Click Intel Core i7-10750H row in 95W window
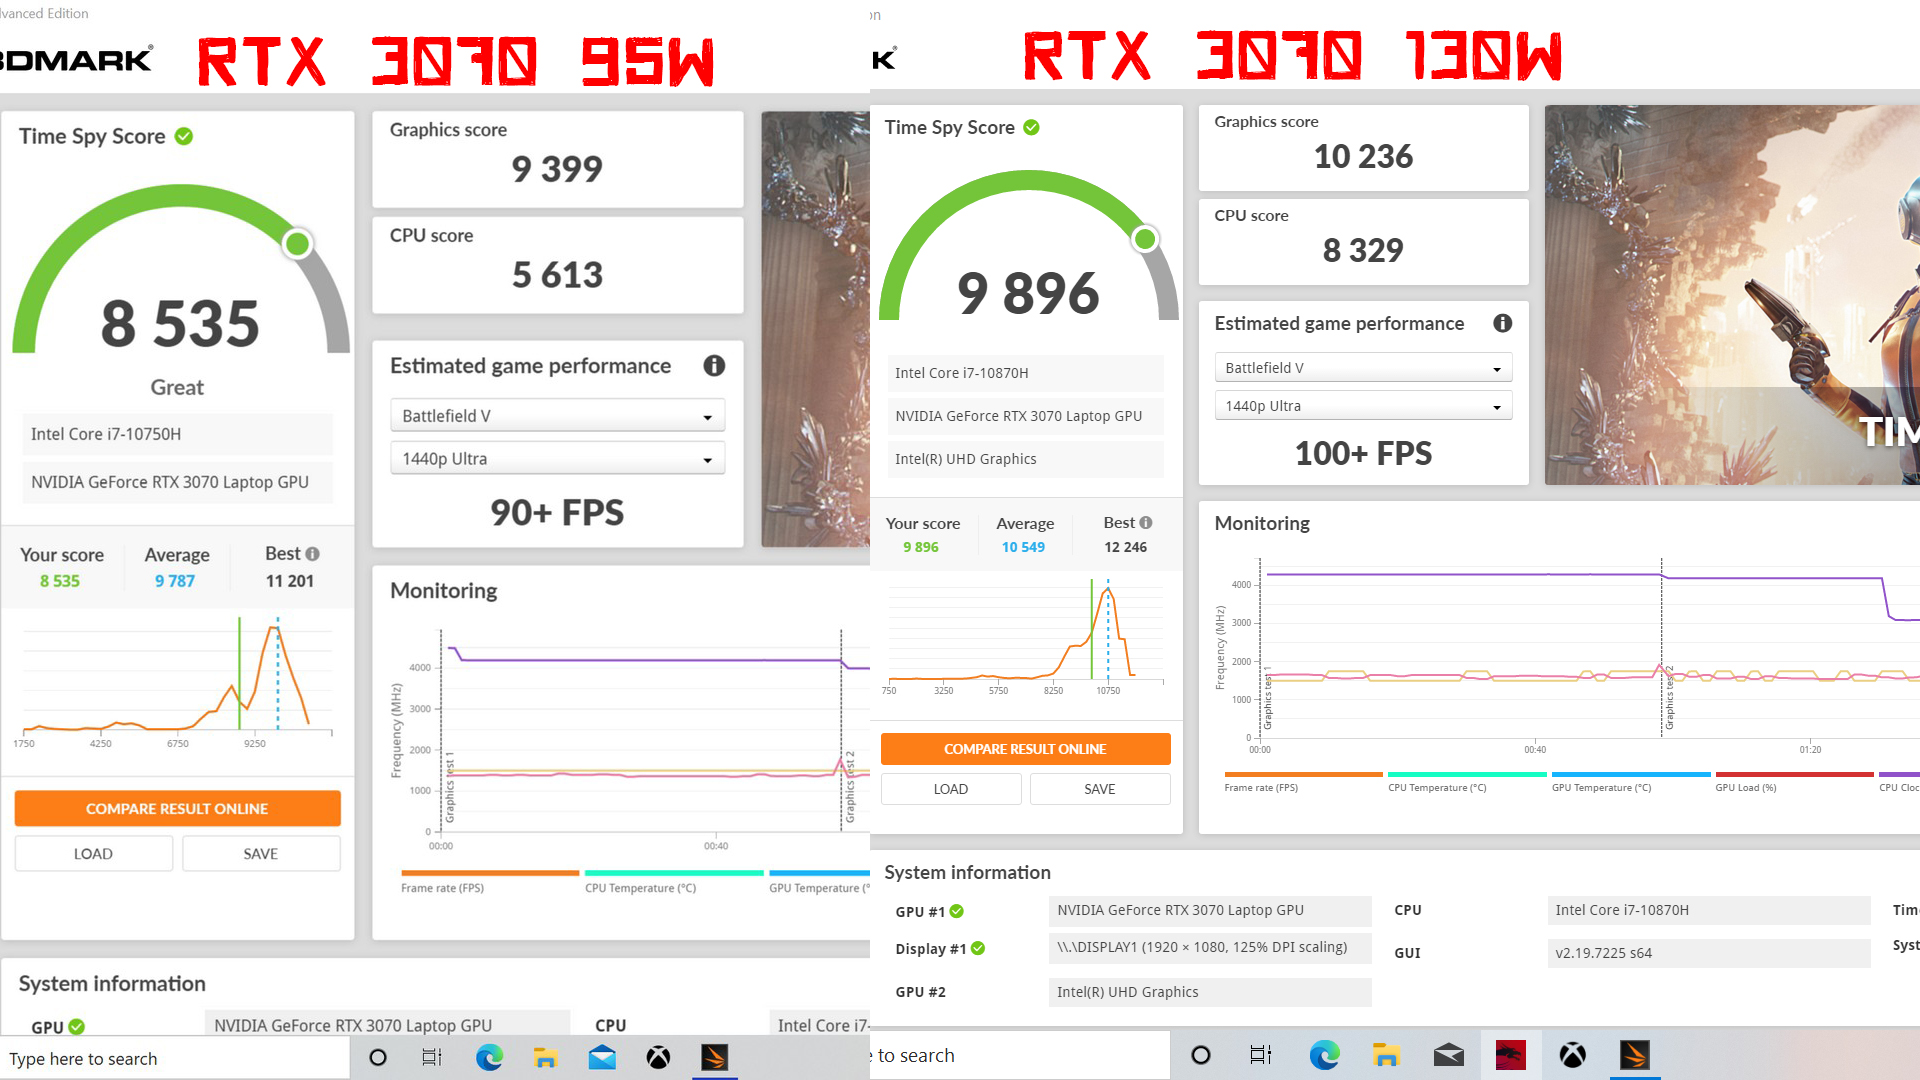Screen dimensions: 1920x1080 click(x=177, y=434)
